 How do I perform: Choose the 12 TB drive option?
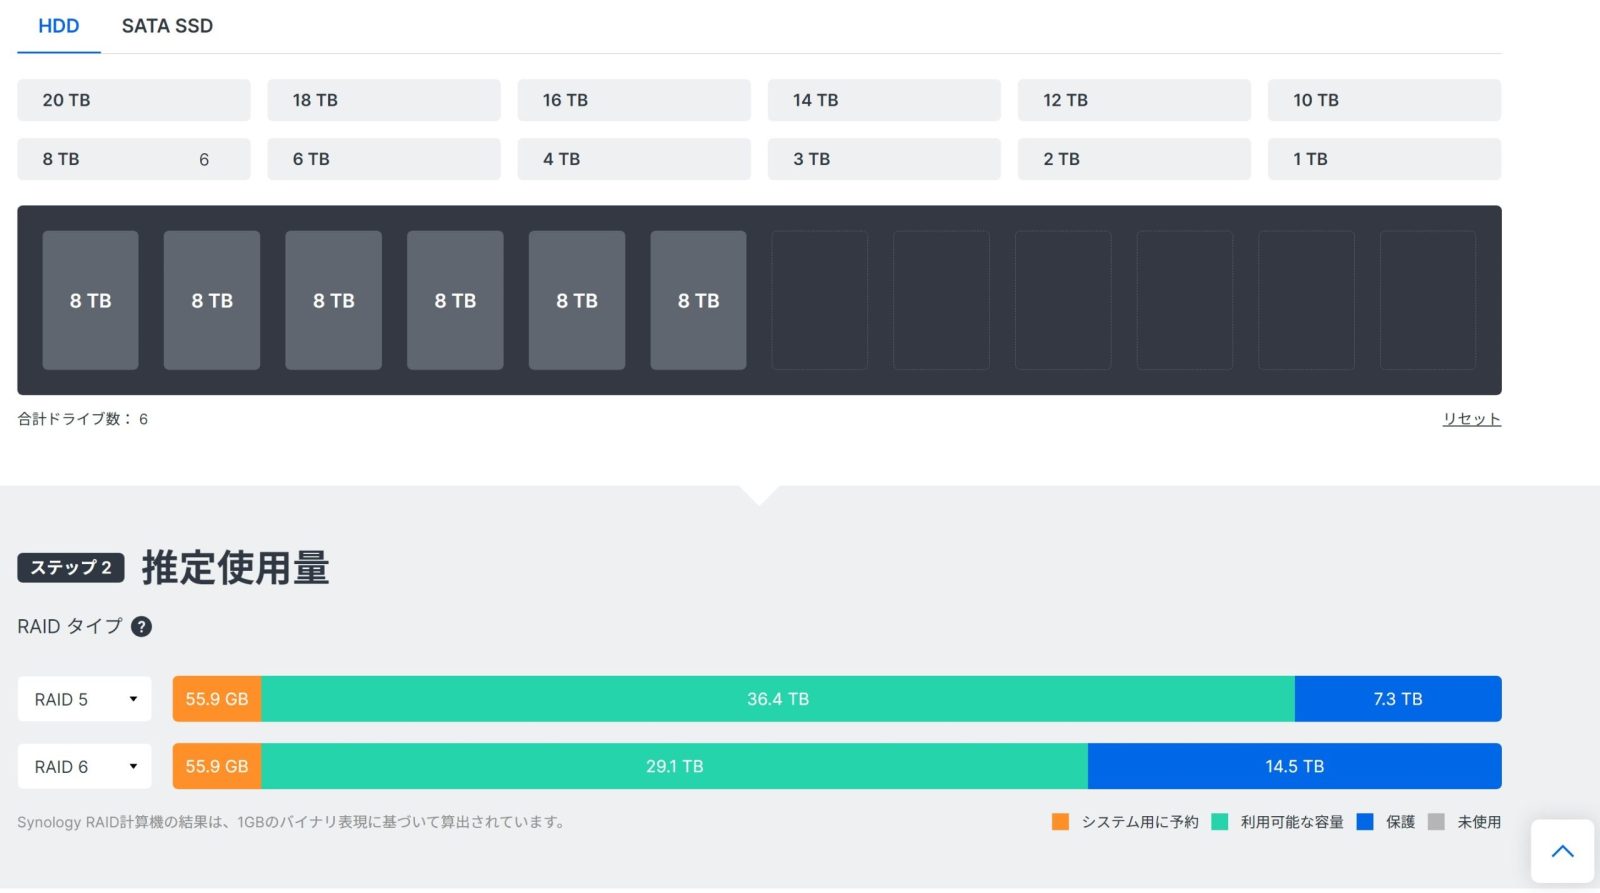tap(1133, 100)
